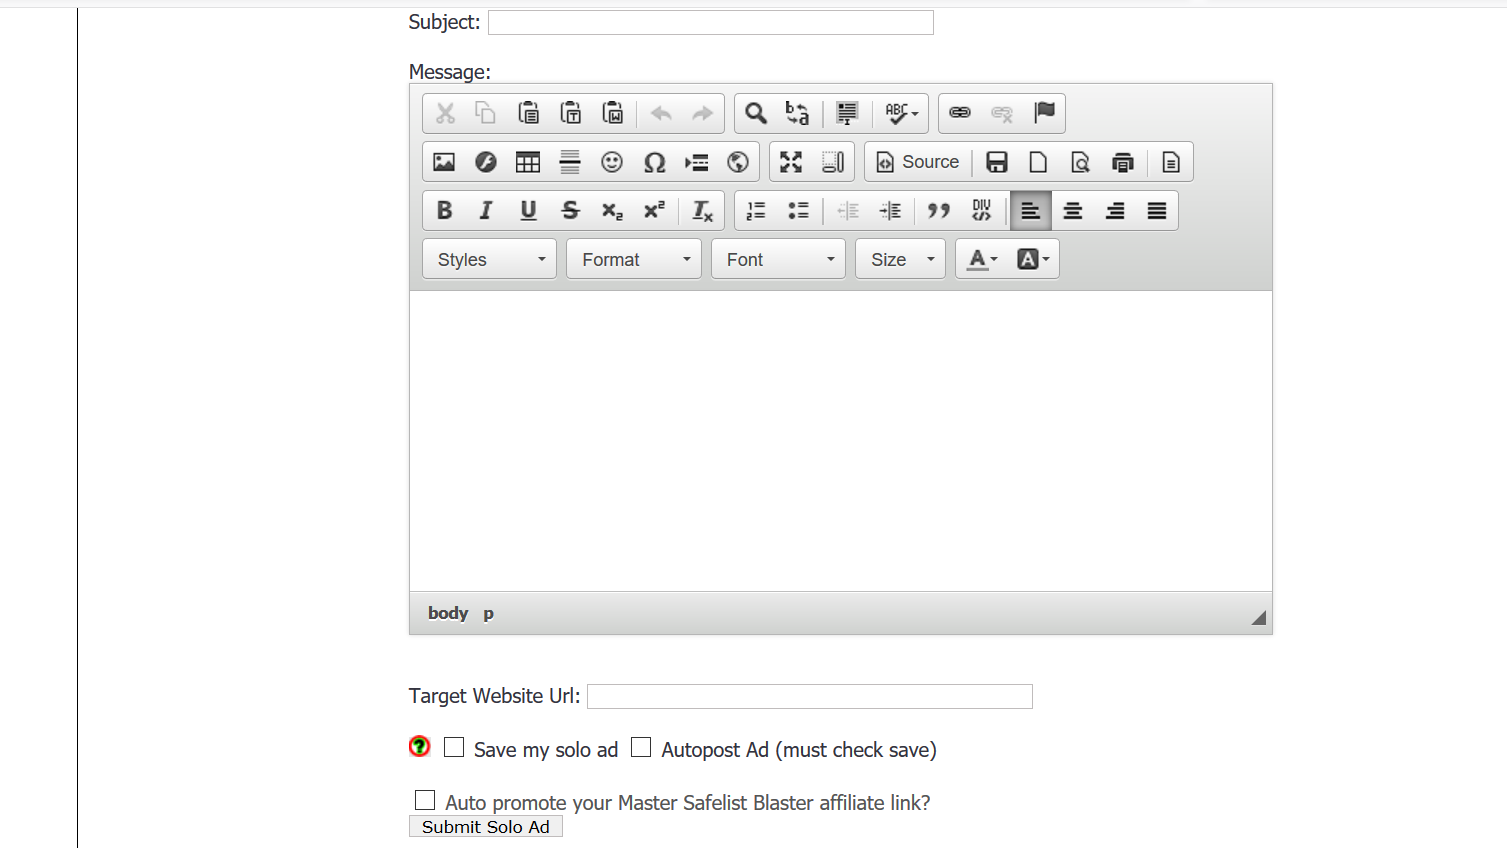Click the Bold formatting icon
Image resolution: width=1507 pixels, height=848 pixels.
coord(445,211)
